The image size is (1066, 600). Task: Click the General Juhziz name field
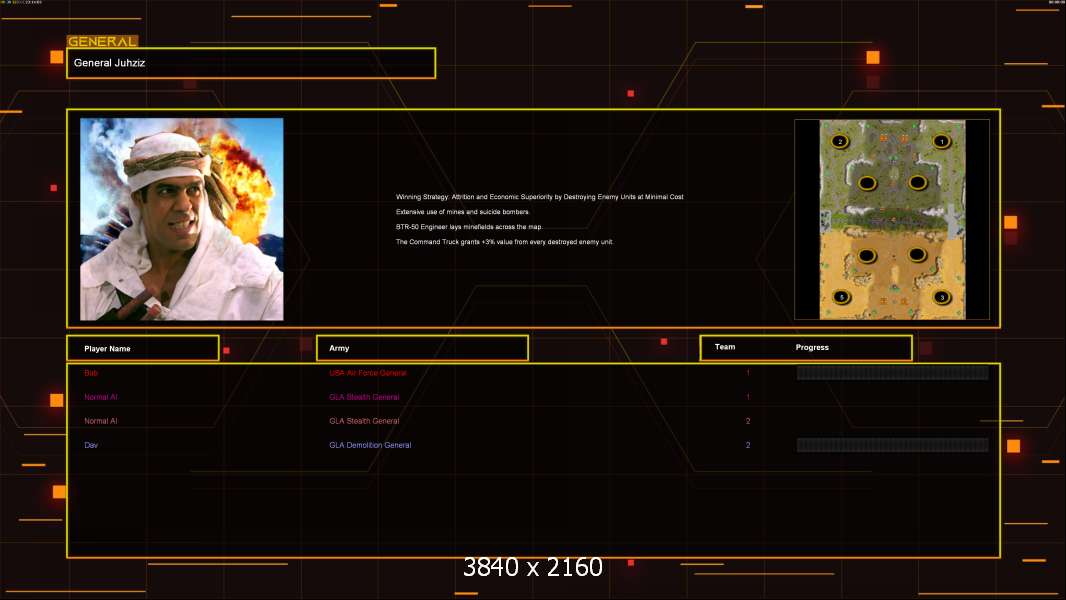click(x=251, y=63)
